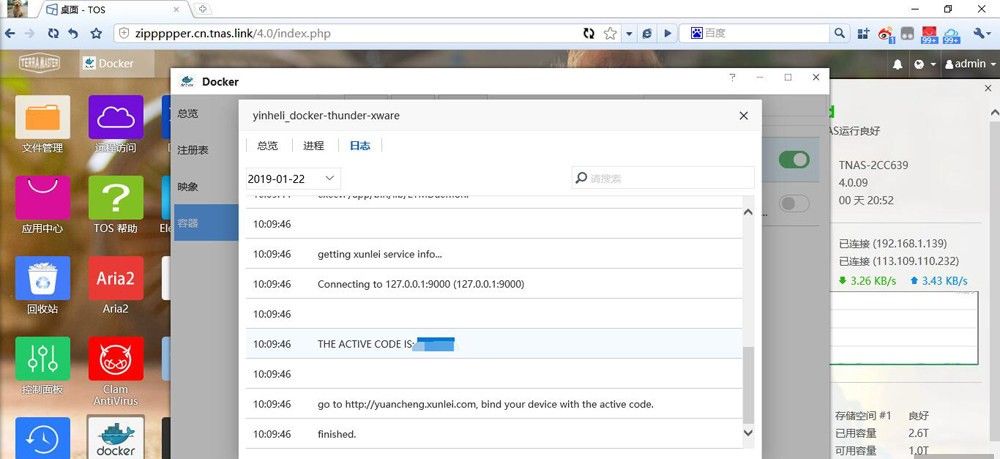The width and height of the screenshot is (1000, 459).
Task: Click the log list scroll-down arrow
Action: [x=749, y=433]
